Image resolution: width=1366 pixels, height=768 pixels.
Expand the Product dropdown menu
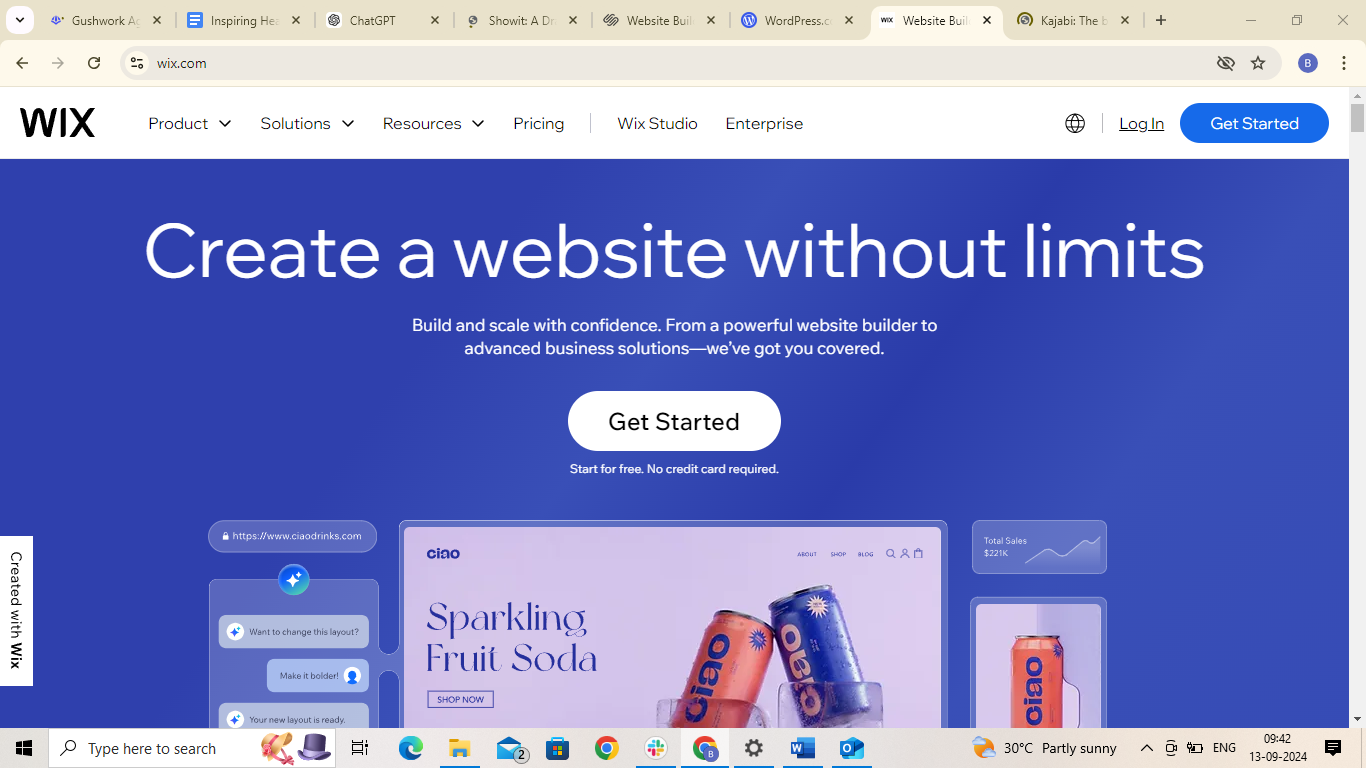click(x=190, y=123)
